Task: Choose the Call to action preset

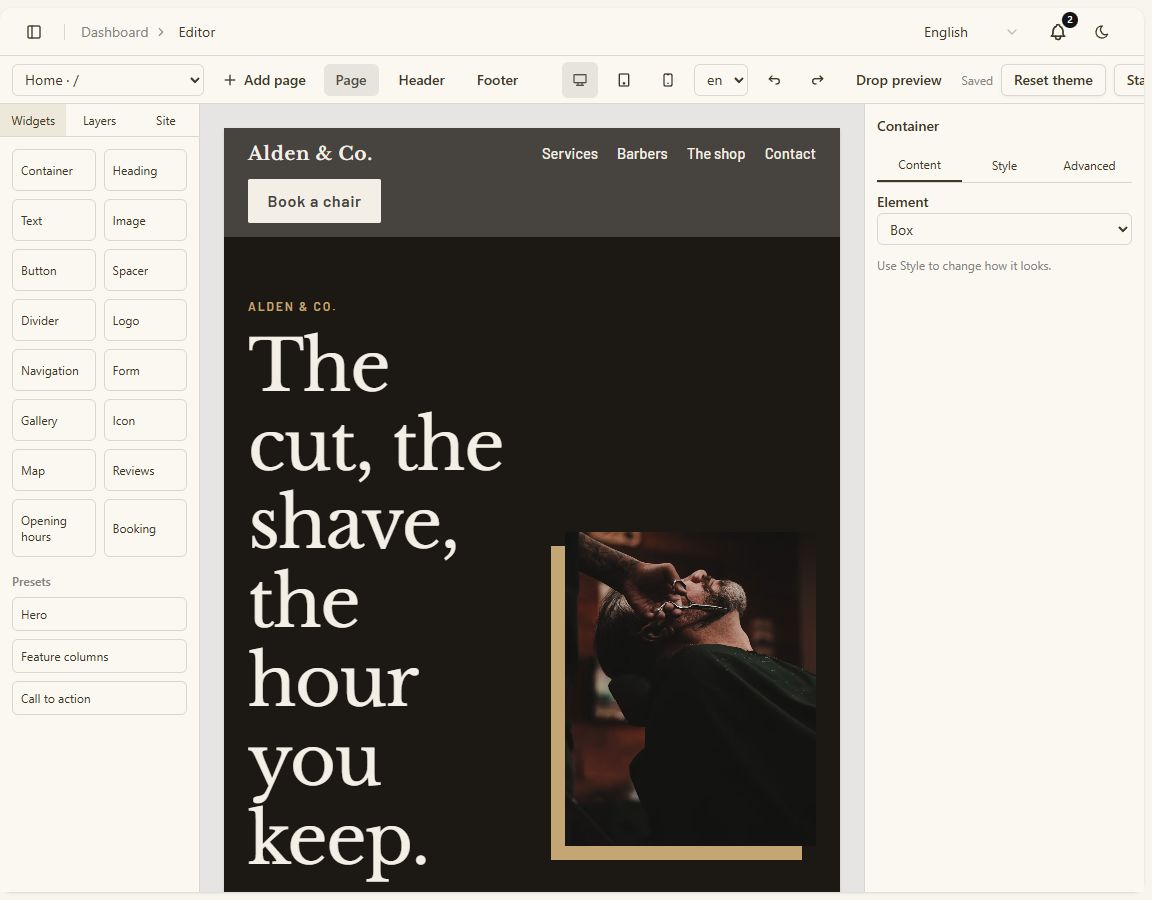Action: pos(99,698)
